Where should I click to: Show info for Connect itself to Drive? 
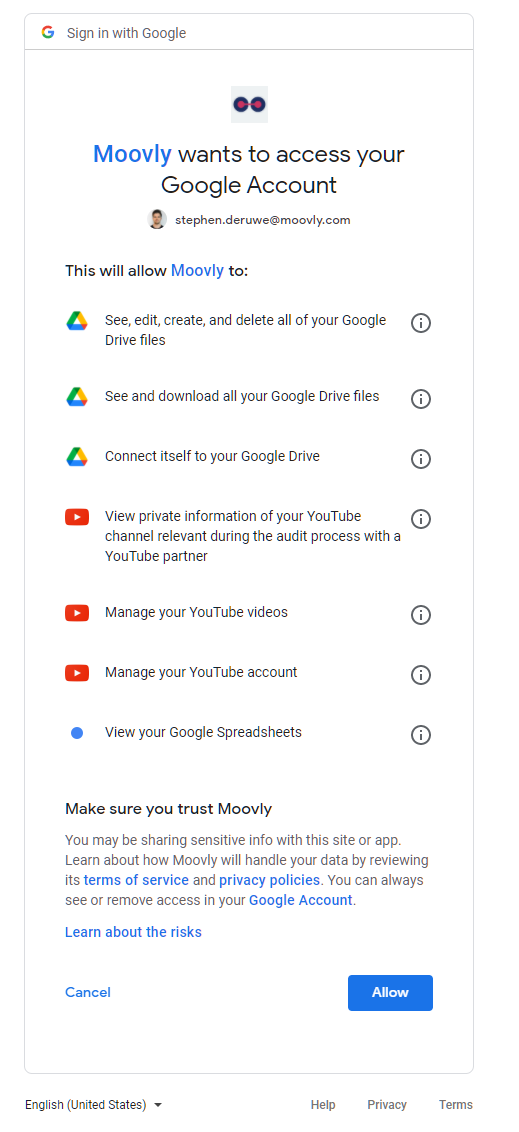tap(421, 458)
